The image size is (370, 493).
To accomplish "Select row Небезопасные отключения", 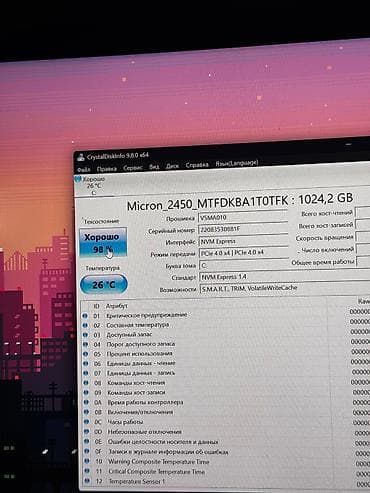I will tap(226, 432).
